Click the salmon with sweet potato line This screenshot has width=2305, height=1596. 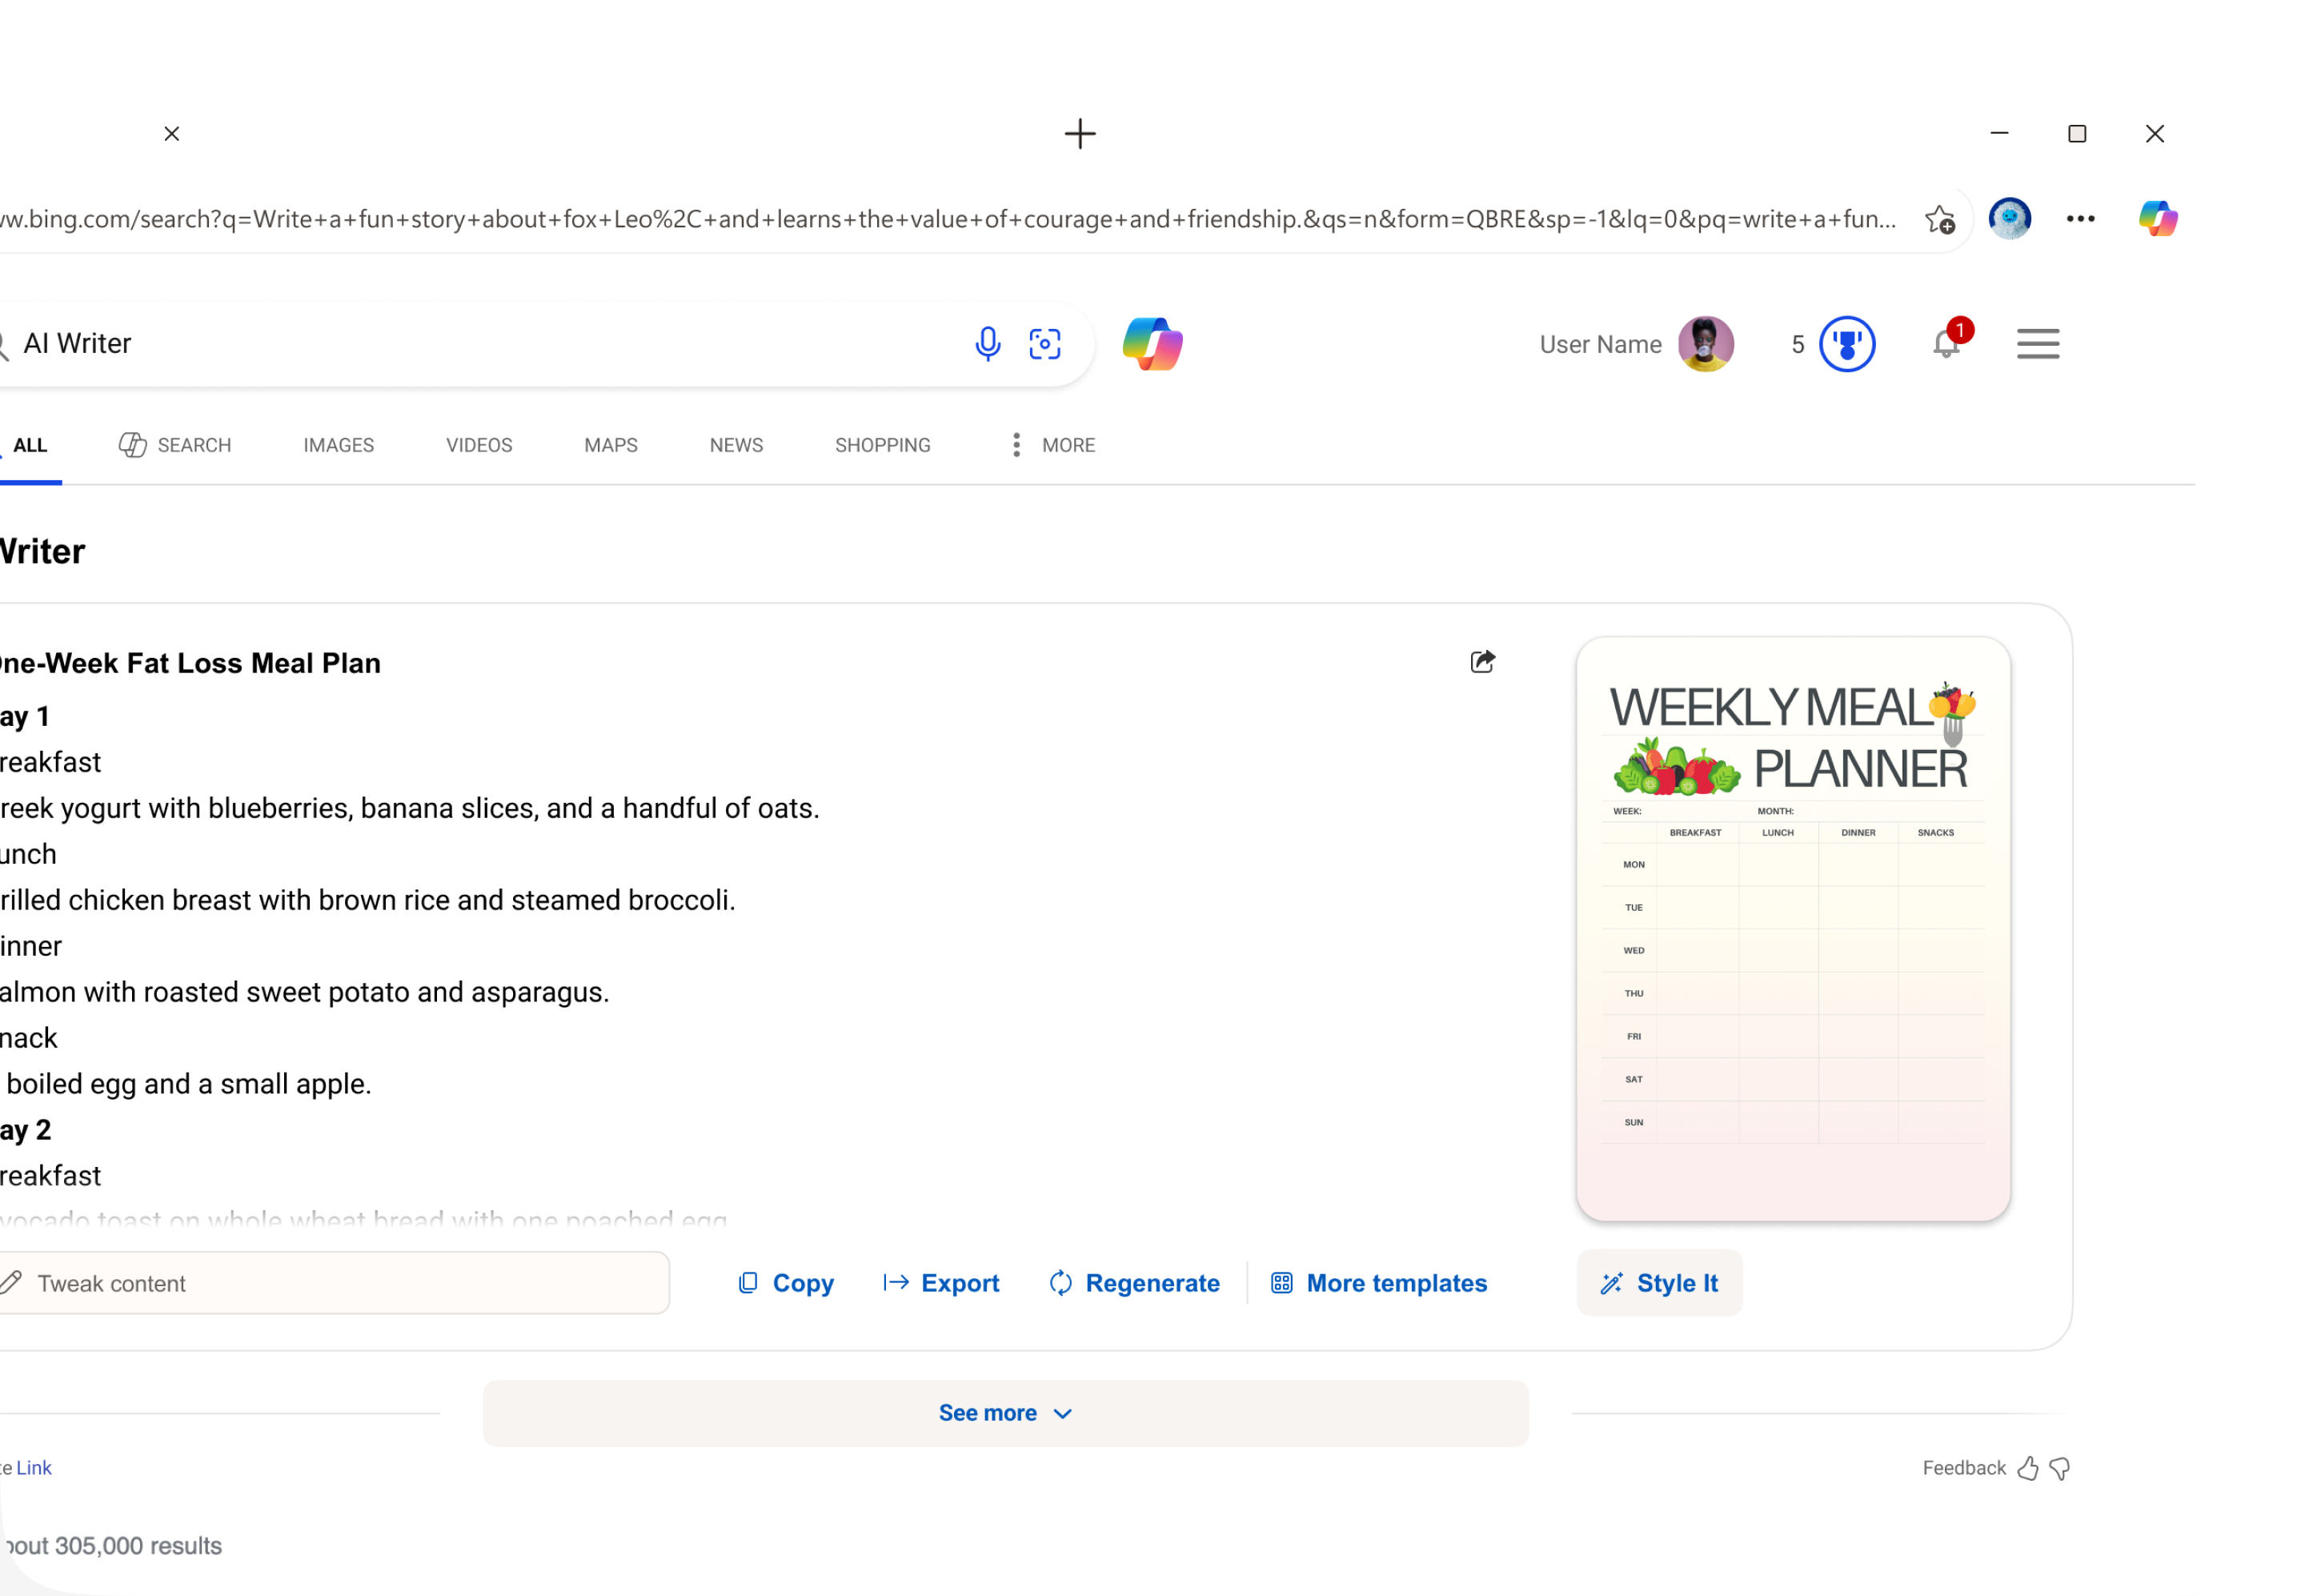pyautogui.click(x=305, y=992)
